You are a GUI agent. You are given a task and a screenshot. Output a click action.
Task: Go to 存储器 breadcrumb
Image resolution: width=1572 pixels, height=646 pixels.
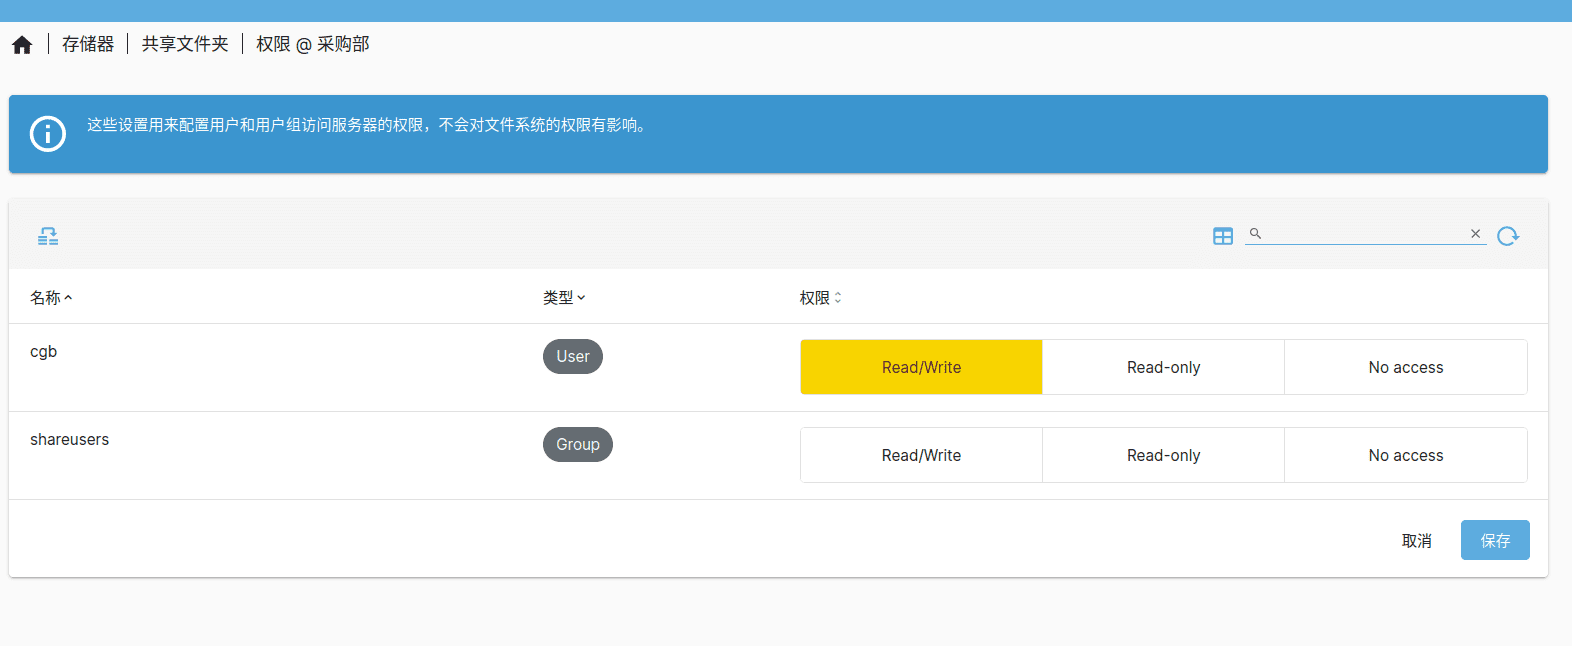point(88,45)
